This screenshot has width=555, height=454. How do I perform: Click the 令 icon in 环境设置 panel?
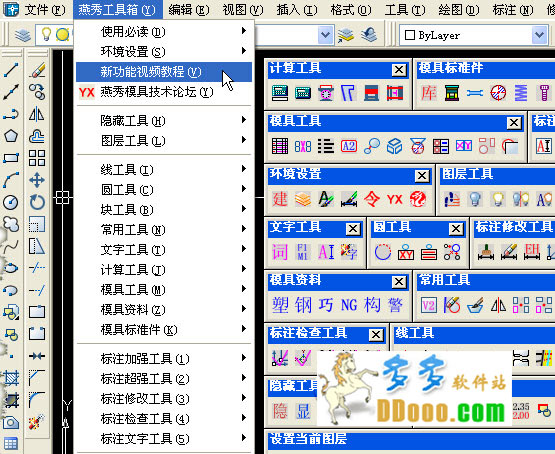(x=372, y=199)
